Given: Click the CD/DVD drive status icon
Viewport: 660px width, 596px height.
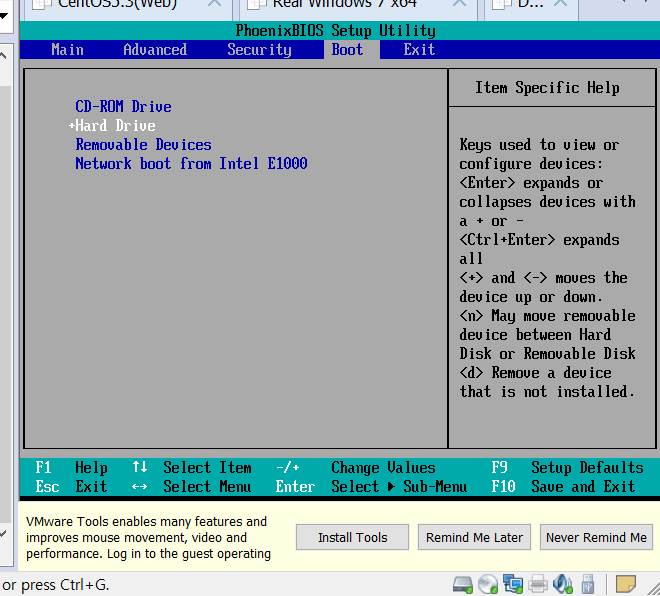Looking at the screenshot, I should [x=488, y=584].
